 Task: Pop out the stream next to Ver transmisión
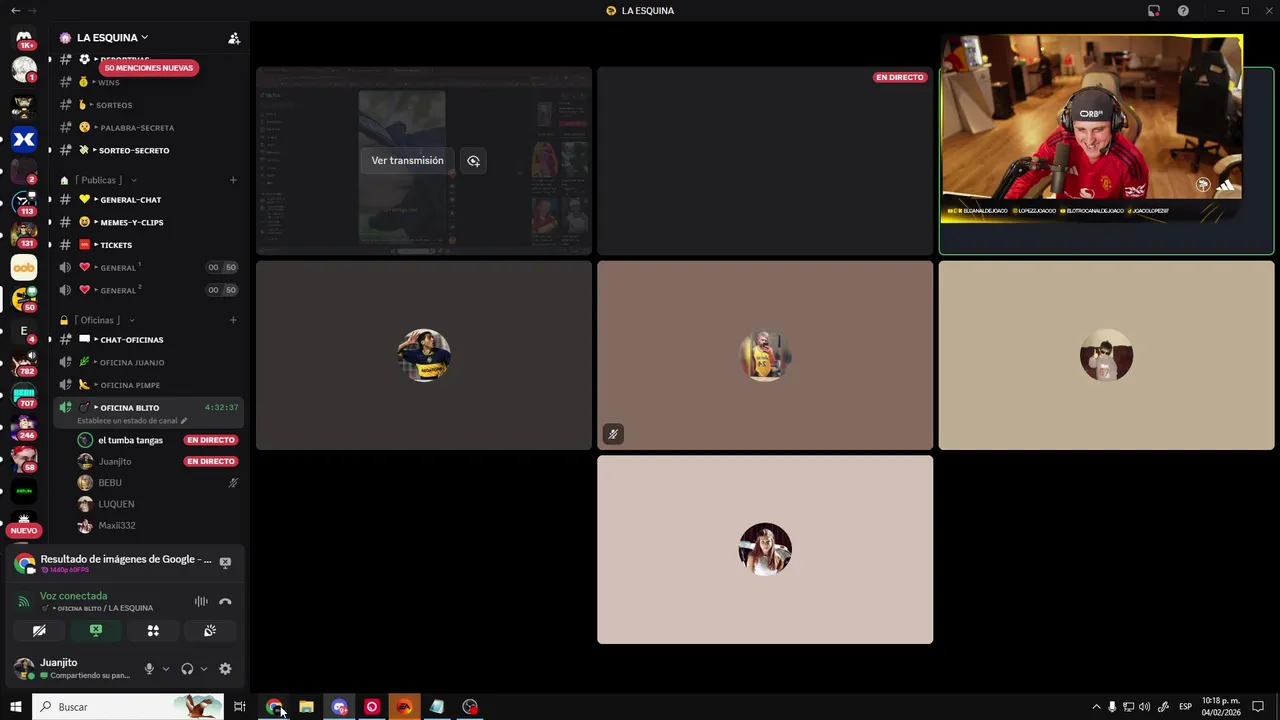point(473,160)
